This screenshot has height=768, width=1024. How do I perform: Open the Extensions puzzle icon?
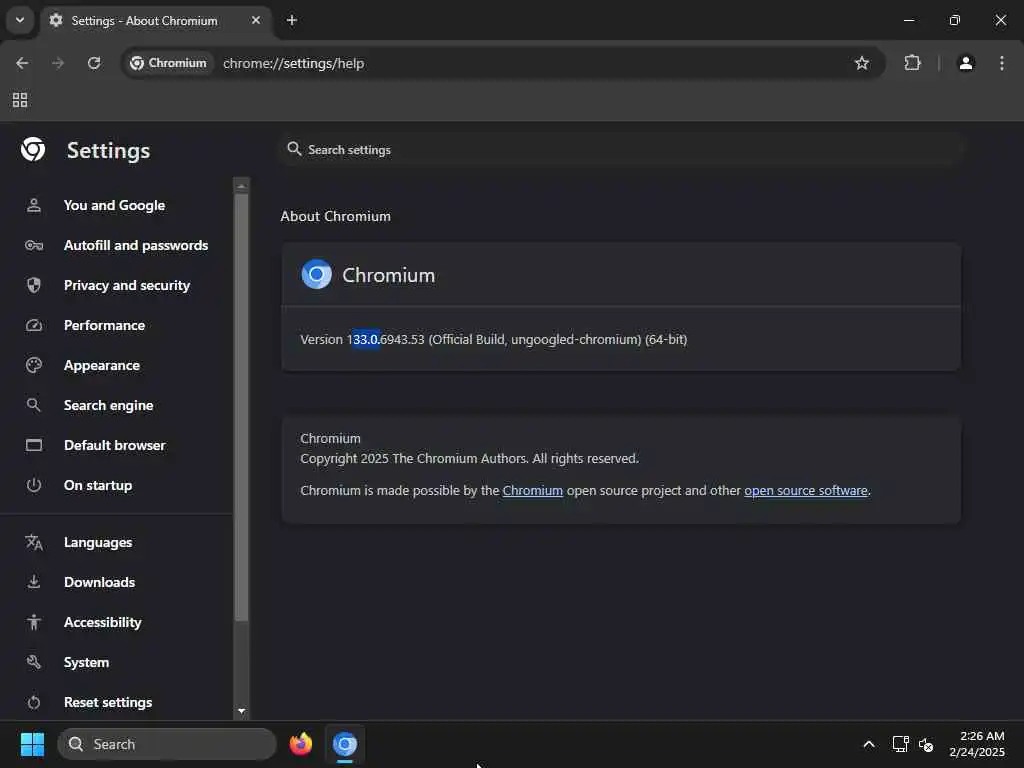click(x=912, y=63)
